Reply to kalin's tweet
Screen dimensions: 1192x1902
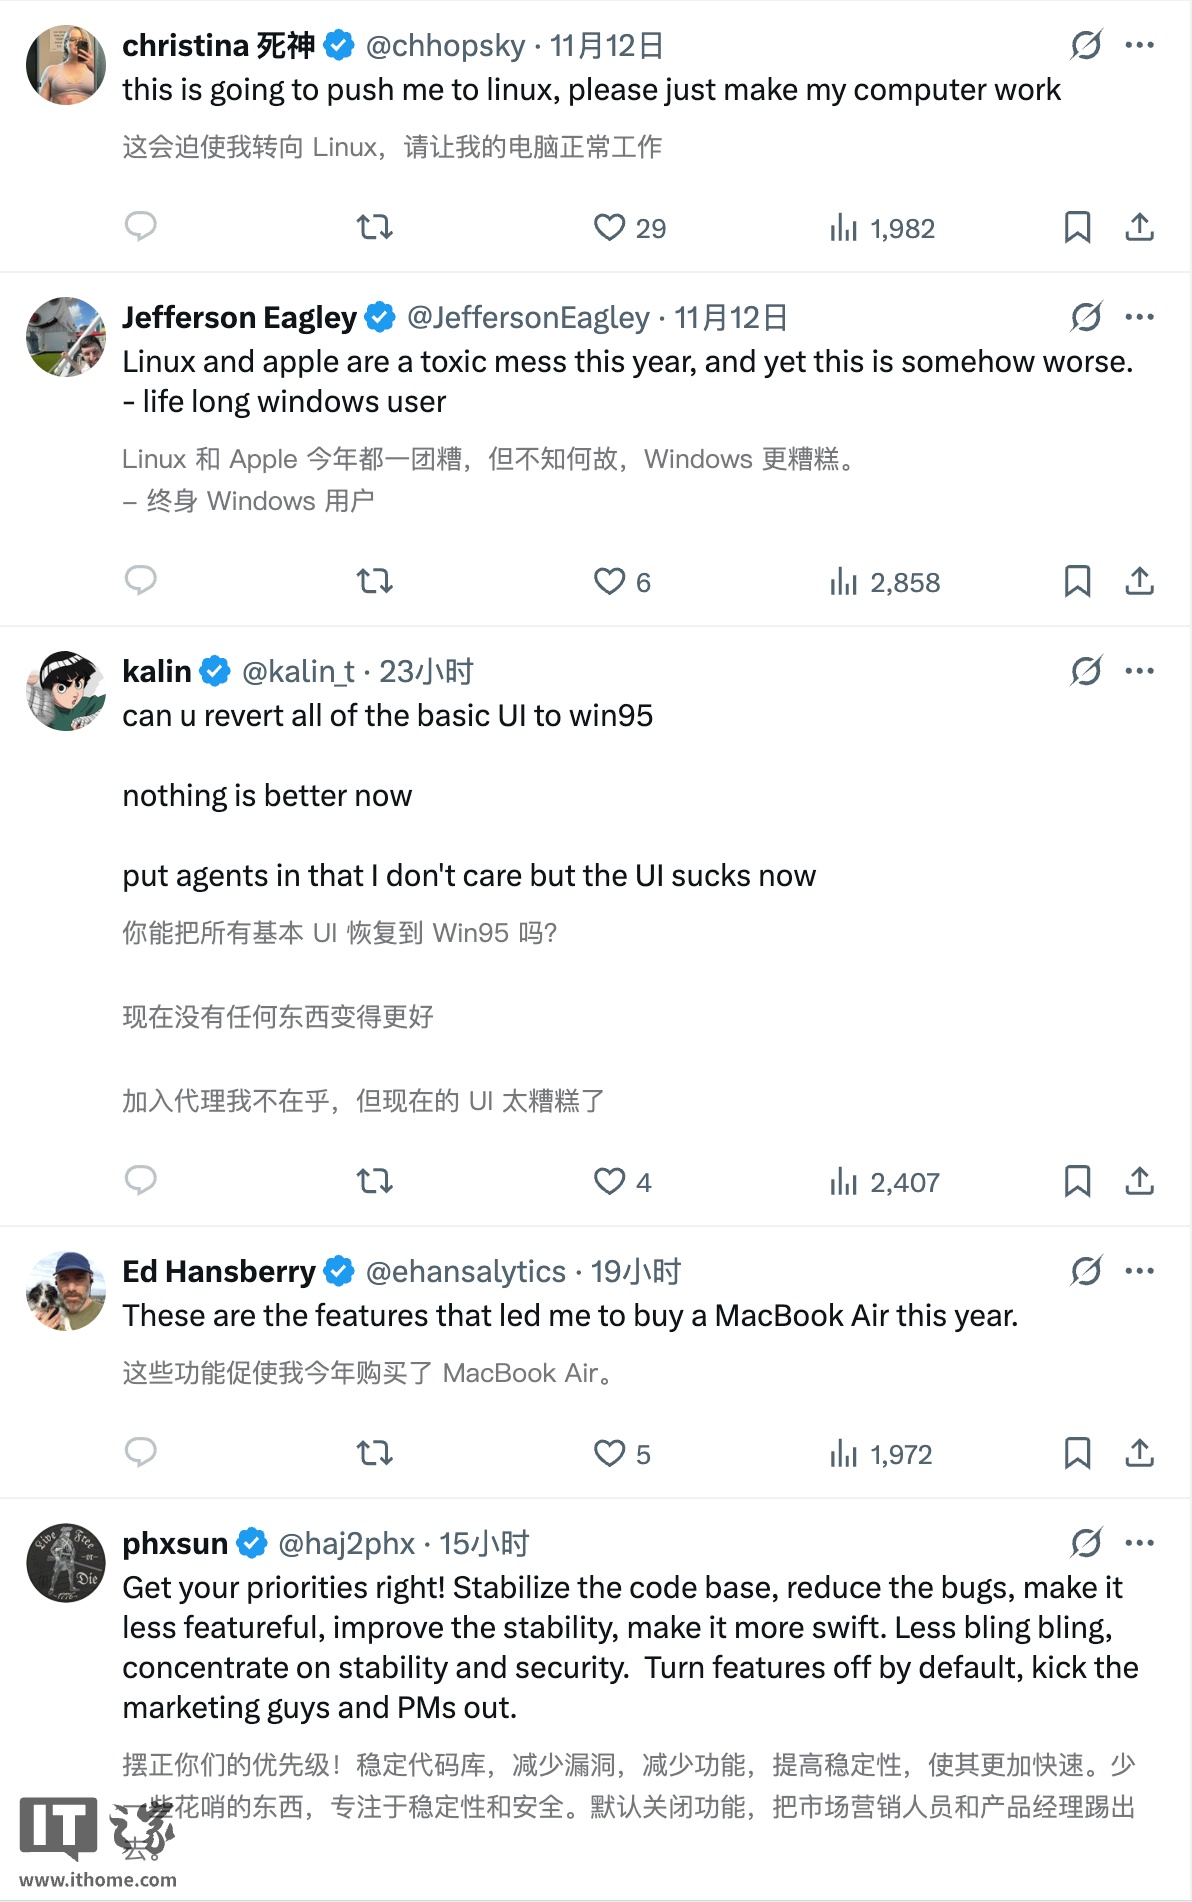coord(142,1181)
